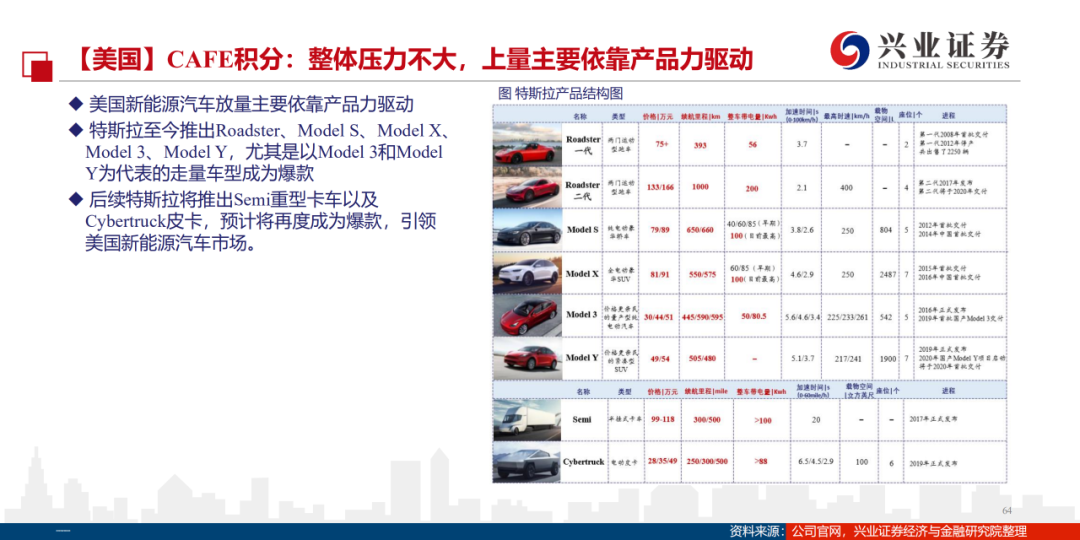The width and height of the screenshot is (1080, 540).
Task: Click the range value 1000
Action: pyautogui.click(x=700, y=187)
